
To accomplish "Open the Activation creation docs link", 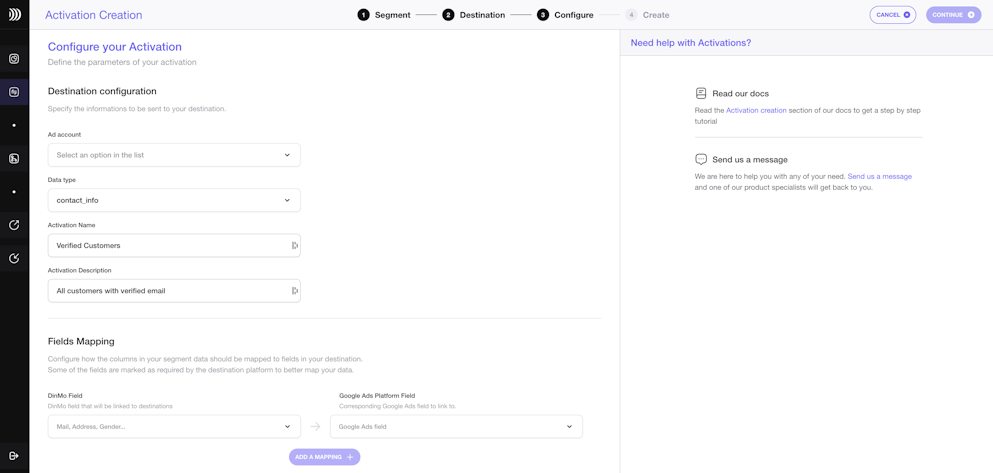I will coord(756,110).
